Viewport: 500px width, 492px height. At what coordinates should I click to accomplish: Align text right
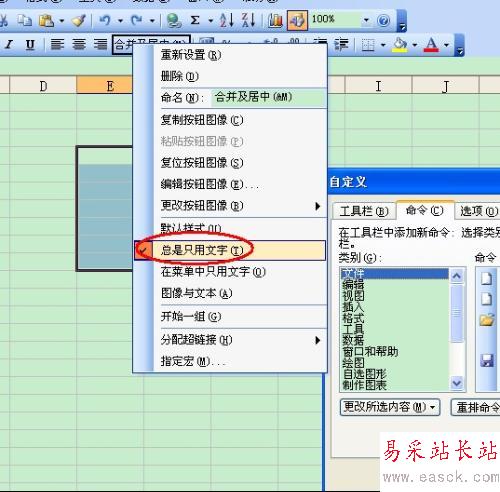100,44
